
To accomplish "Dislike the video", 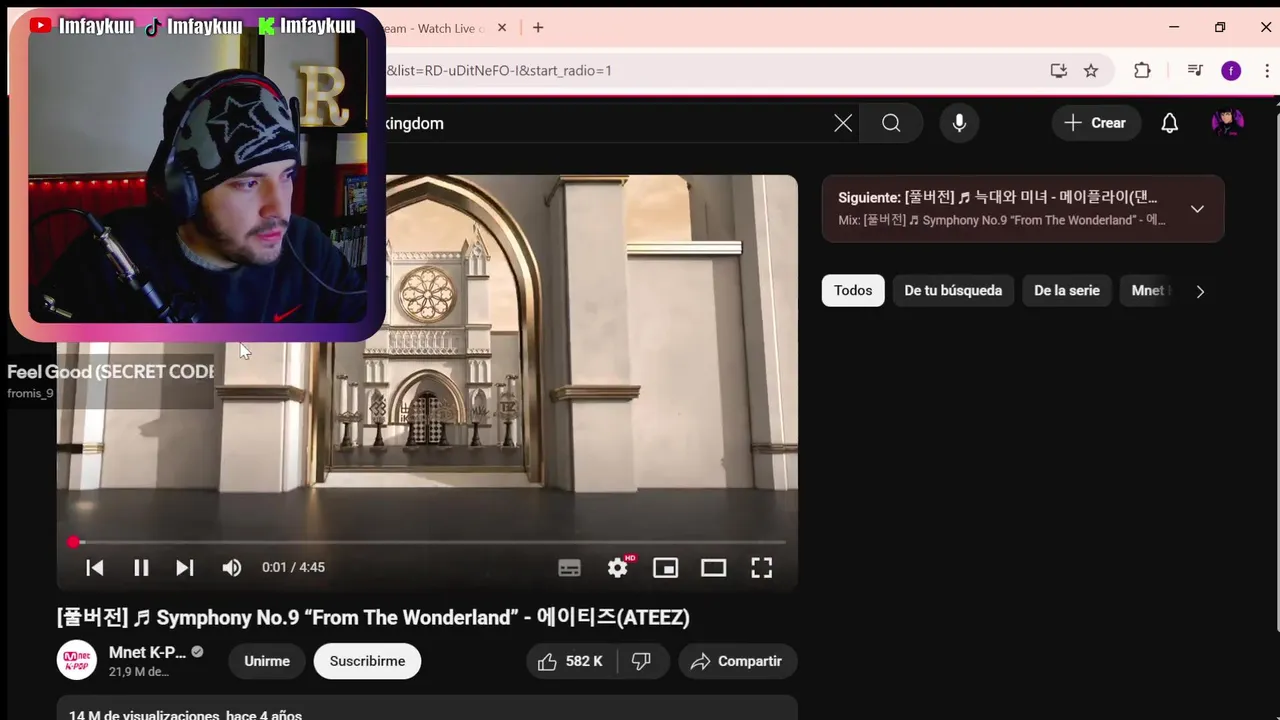I will click(x=642, y=661).
